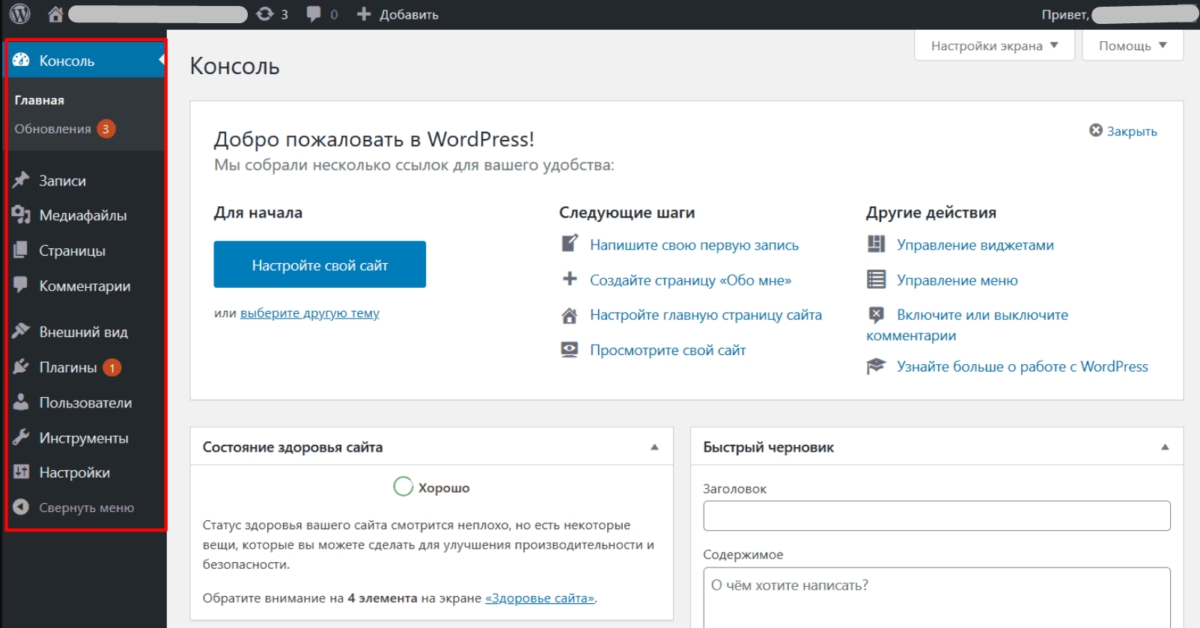Image resolution: width=1200 pixels, height=628 pixels.
Task: Click the Консоль dashboard gauge icon
Action: tap(21, 61)
